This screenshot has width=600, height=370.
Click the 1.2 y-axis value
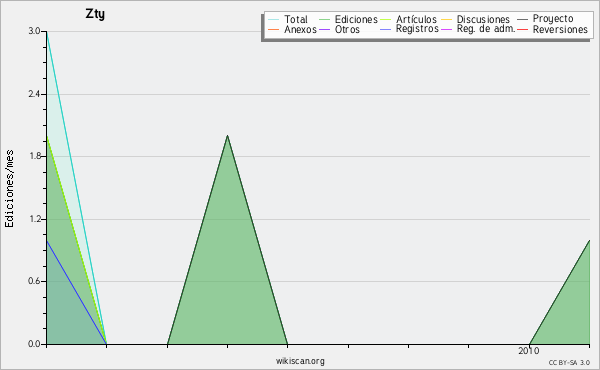click(34, 219)
